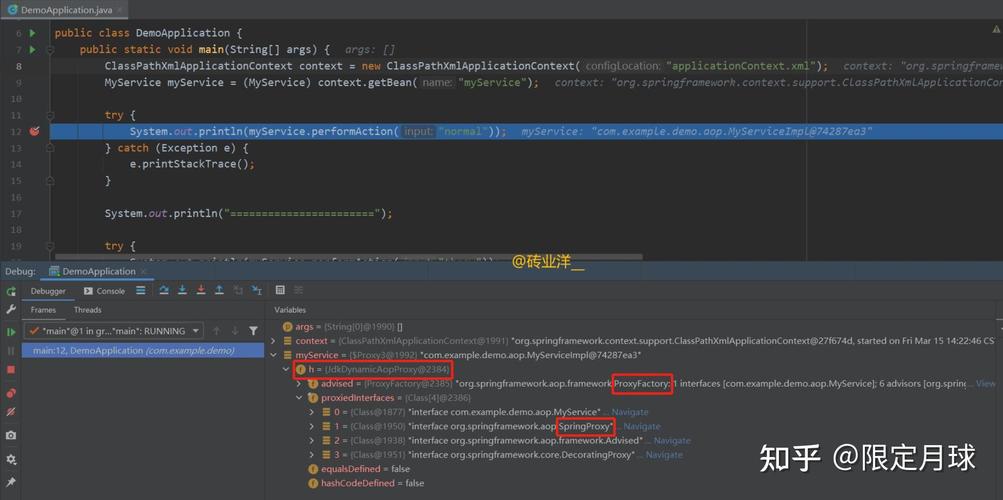Expand element 3 DecoratingProxy interface
The width and height of the screenshot is (1003, 500).
point(312,455)
